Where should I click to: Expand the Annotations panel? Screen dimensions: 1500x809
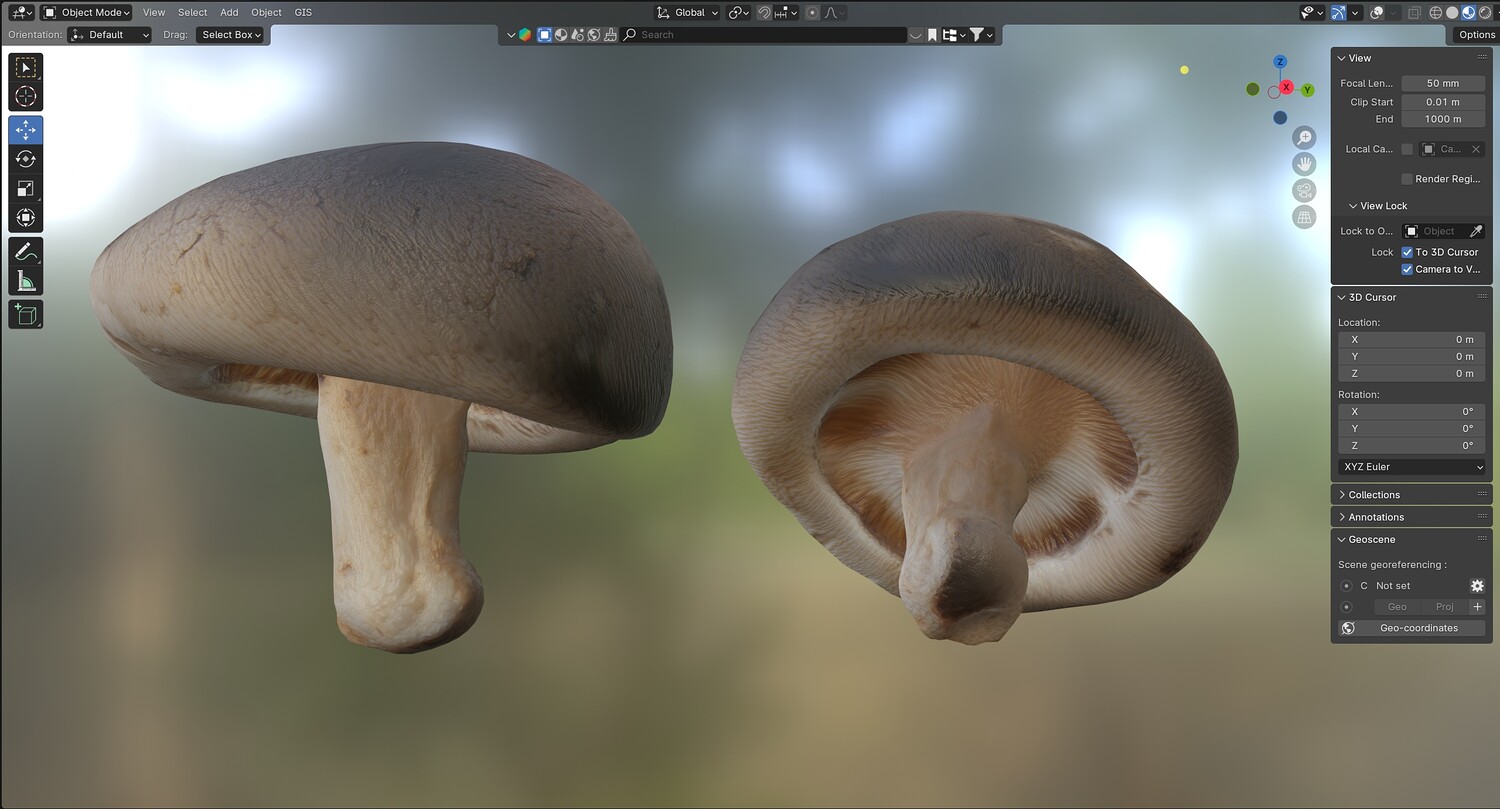pyautogui.click(x=1411, y=517)
